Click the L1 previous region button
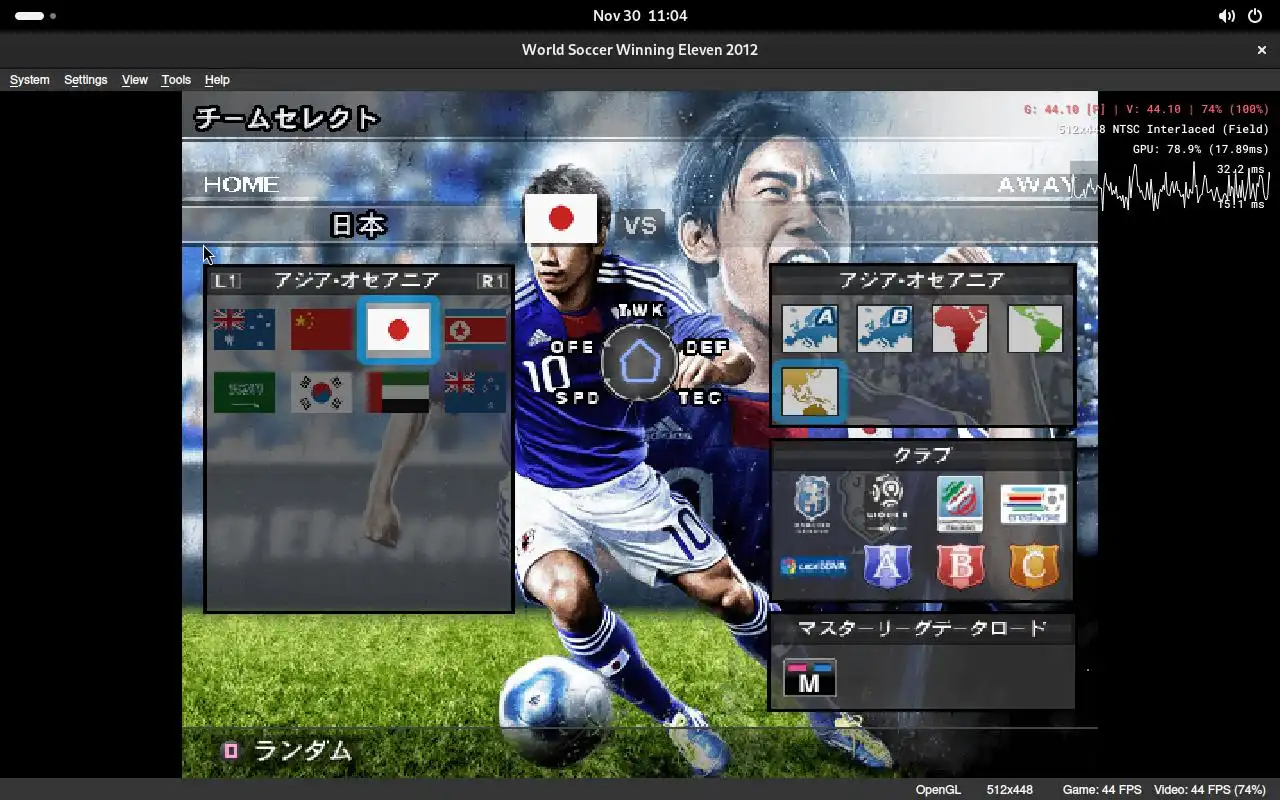Image resolution: width=1280 pixels, height=800 pixels. (227, 281)
